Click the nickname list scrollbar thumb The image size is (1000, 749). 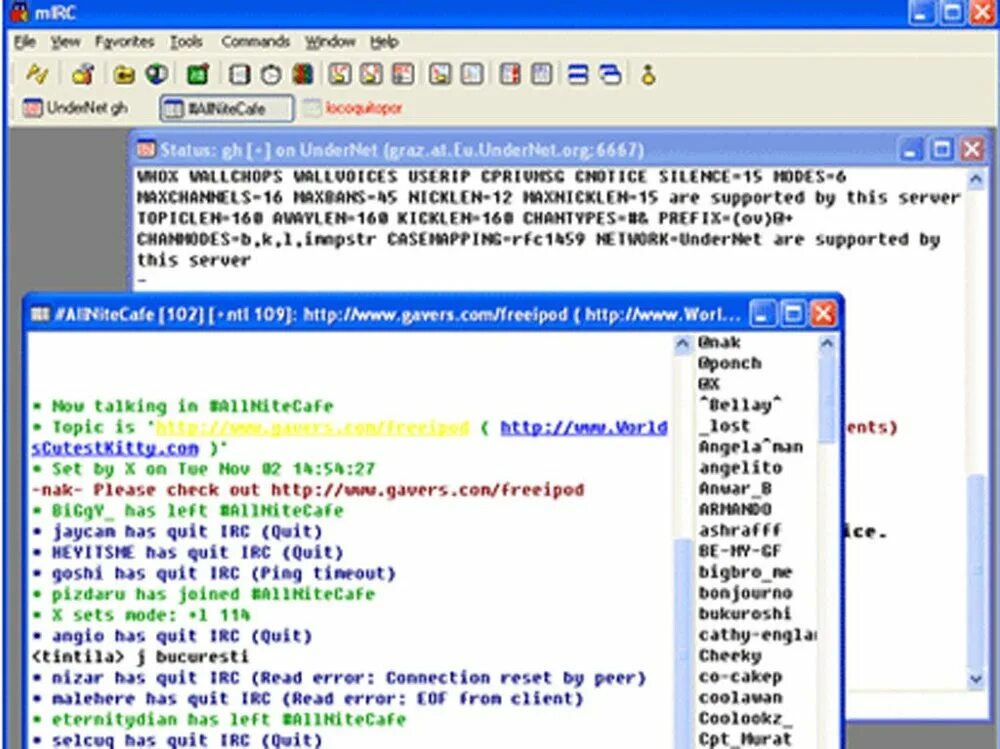coord(827,398)
